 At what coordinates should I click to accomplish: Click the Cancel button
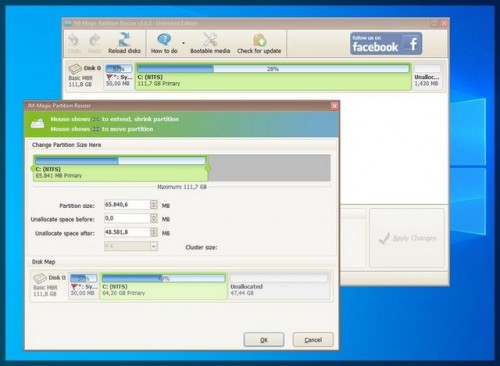(313, 340)
